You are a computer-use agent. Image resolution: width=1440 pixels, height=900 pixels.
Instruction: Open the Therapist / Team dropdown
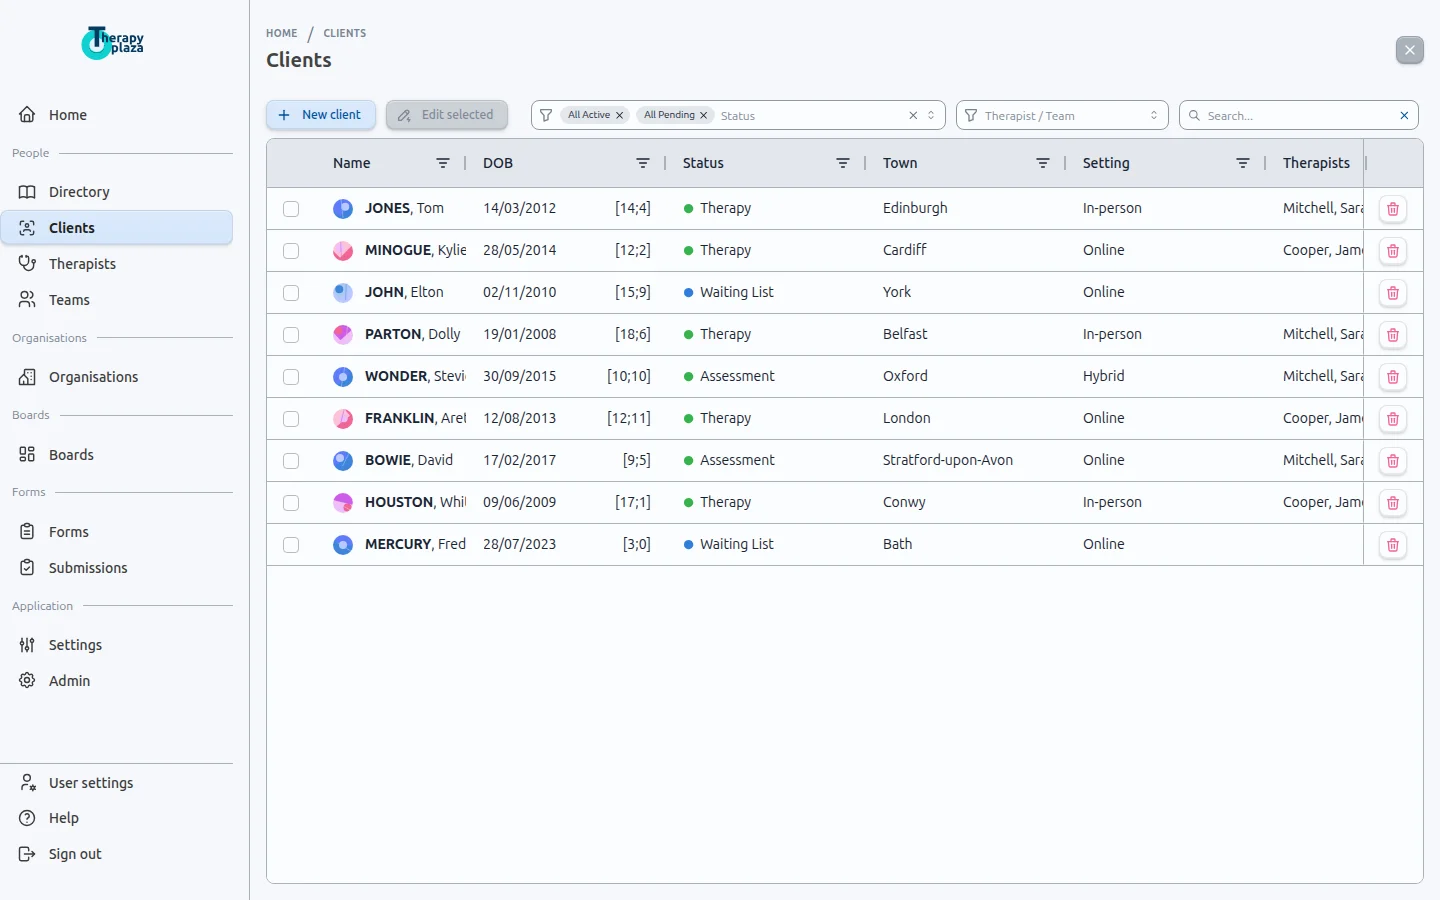(1063, 115)
